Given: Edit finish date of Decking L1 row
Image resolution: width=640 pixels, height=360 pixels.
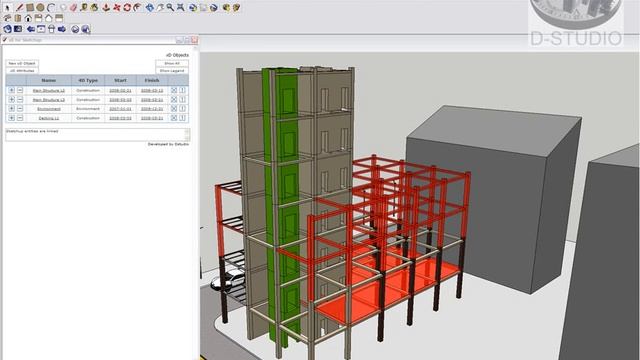Looking at the screenshot, I should [x=152, y=118].
